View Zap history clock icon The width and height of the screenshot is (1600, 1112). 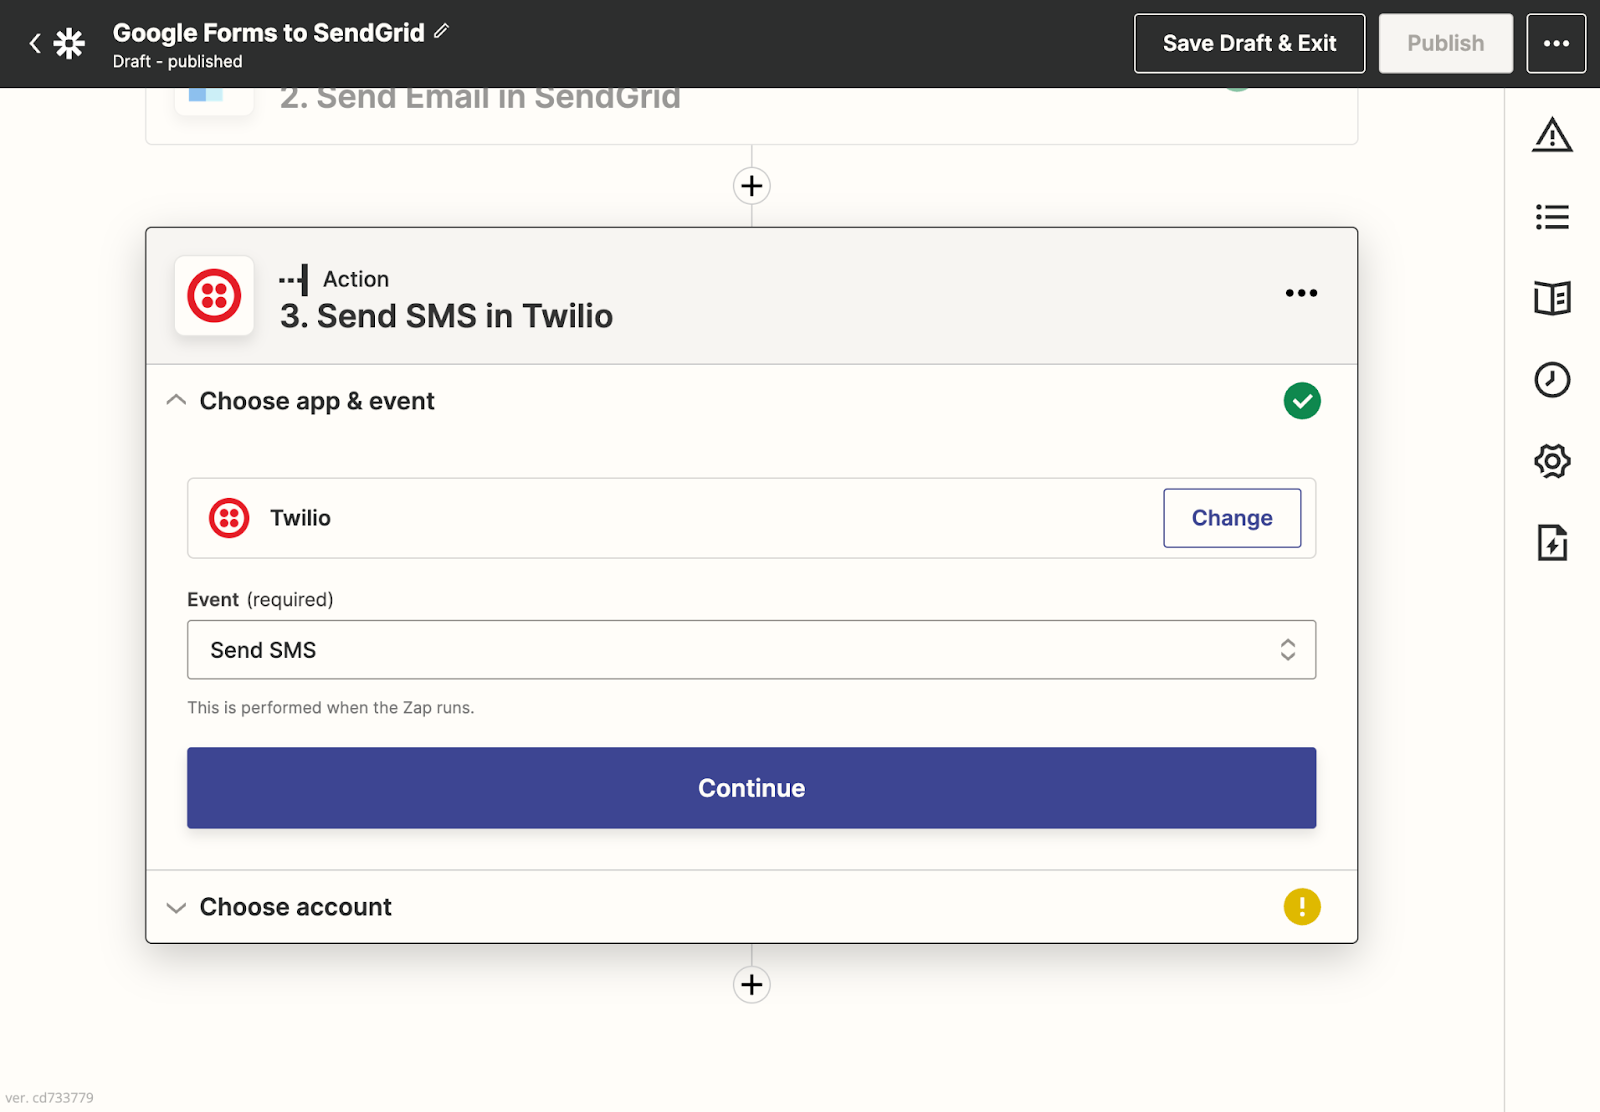coord(1552,380)
